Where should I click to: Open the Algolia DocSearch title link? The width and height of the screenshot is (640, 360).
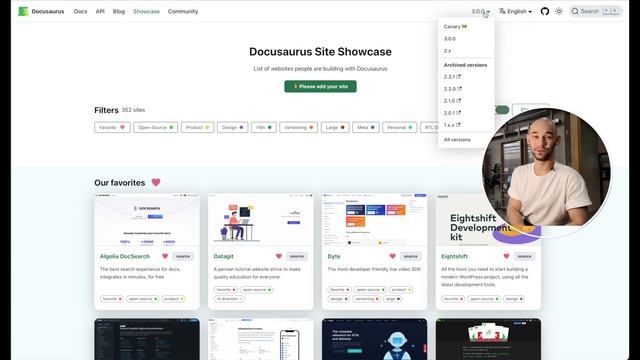point(125,256)
